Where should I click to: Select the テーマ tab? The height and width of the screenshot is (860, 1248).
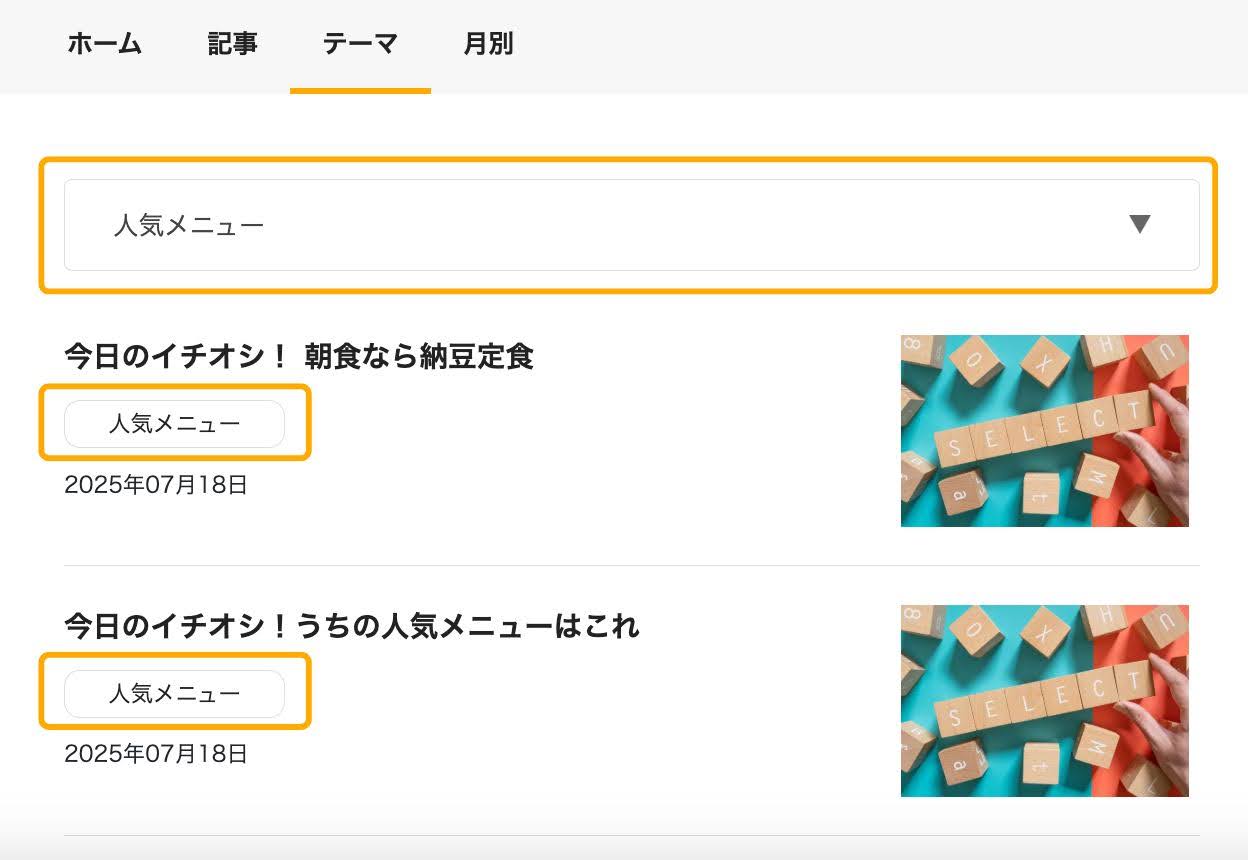tap(360, 44)
